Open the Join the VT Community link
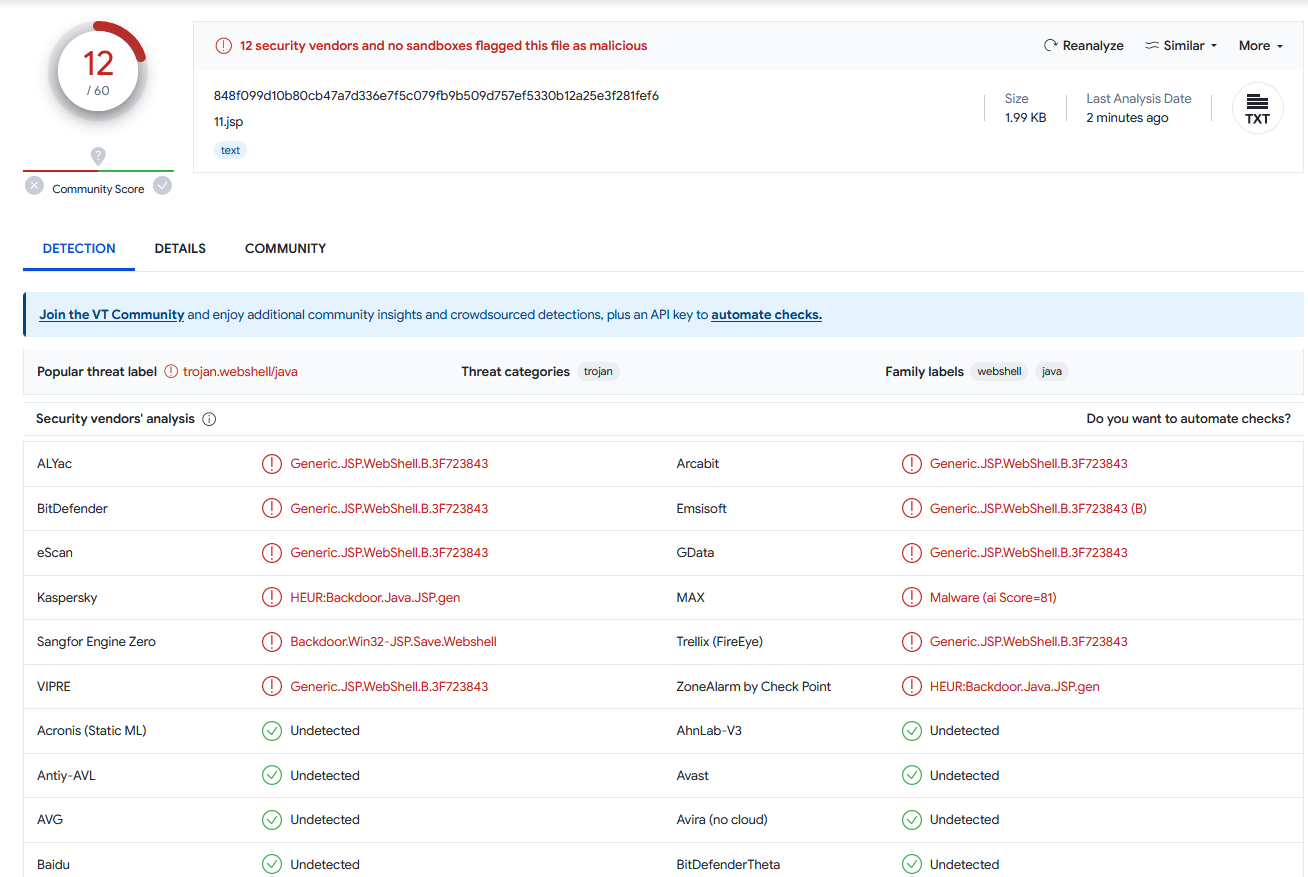The image size is (1308, 877). pyautogui.click(x=112, y=314)
